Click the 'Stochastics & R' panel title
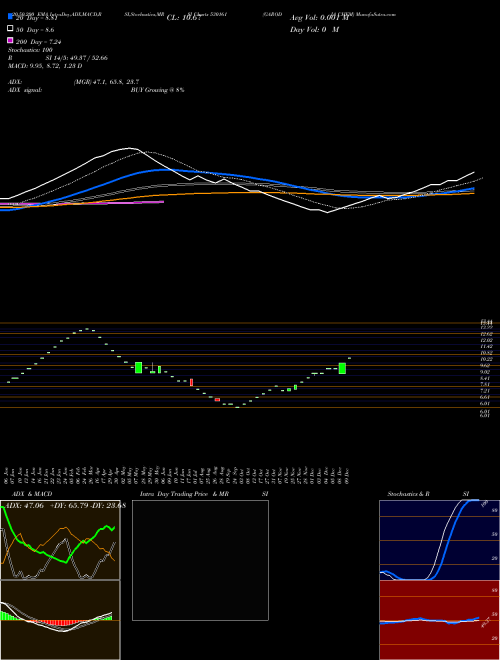 (408, 494)
